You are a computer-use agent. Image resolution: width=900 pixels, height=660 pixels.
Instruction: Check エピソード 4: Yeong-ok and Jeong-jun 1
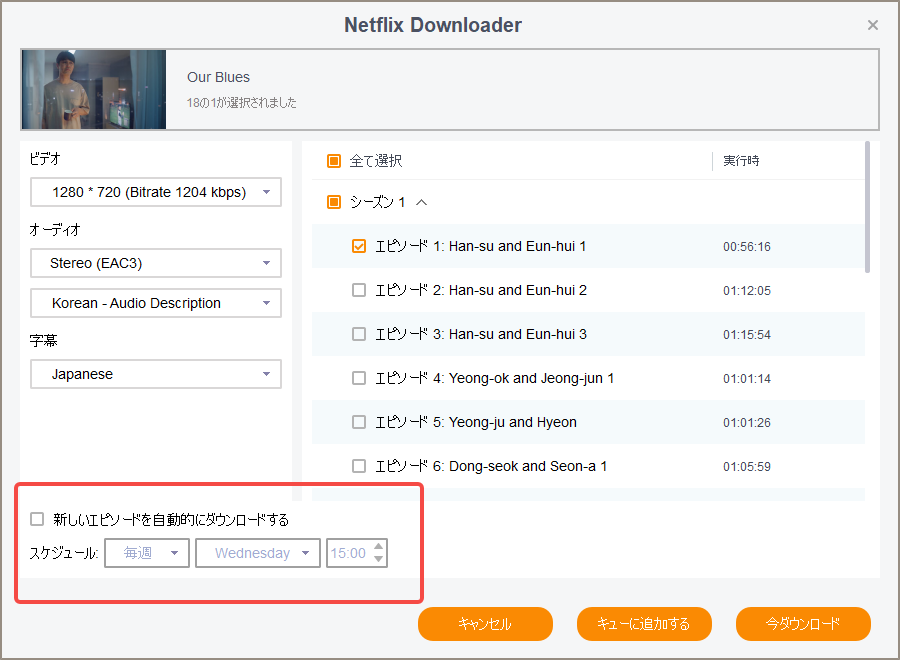359,378
